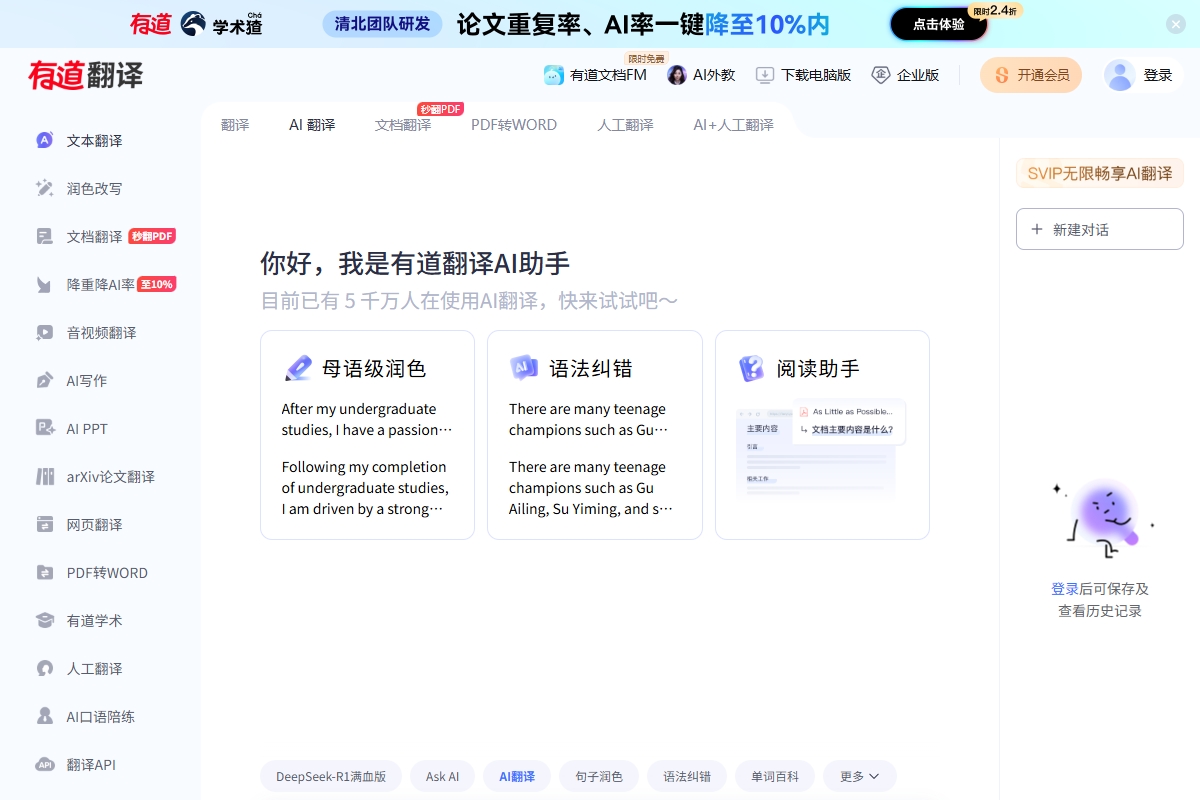This screenshot has height=800, width=1200.
Task: Open the 有道文档FM icon link
Action: point(554,75)
